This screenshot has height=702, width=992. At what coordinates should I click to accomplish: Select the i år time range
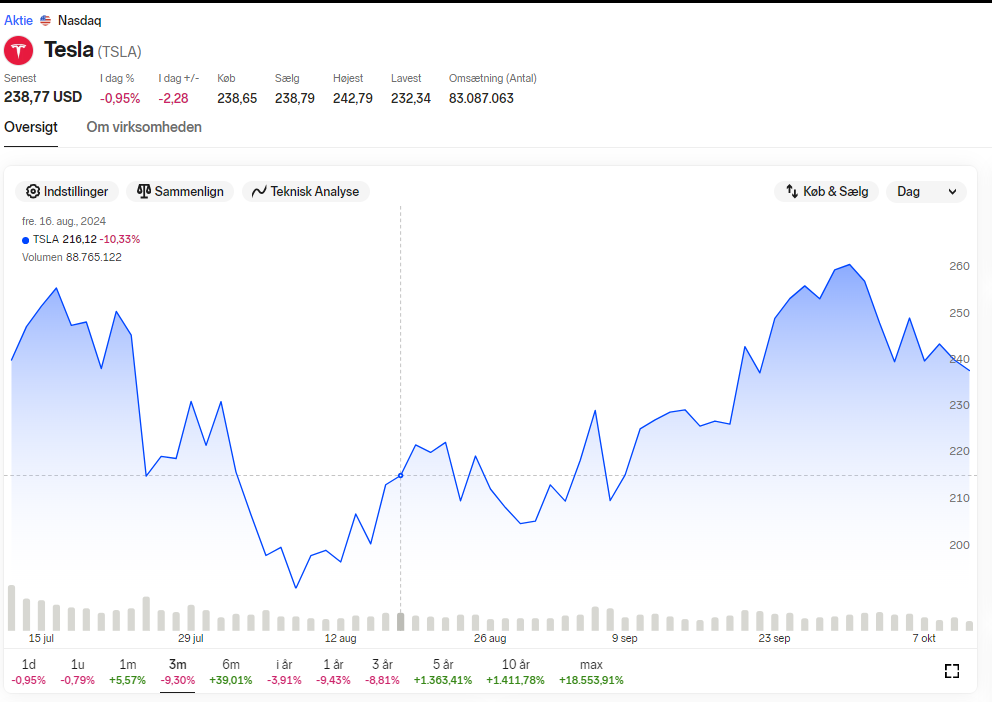(284, 672)
